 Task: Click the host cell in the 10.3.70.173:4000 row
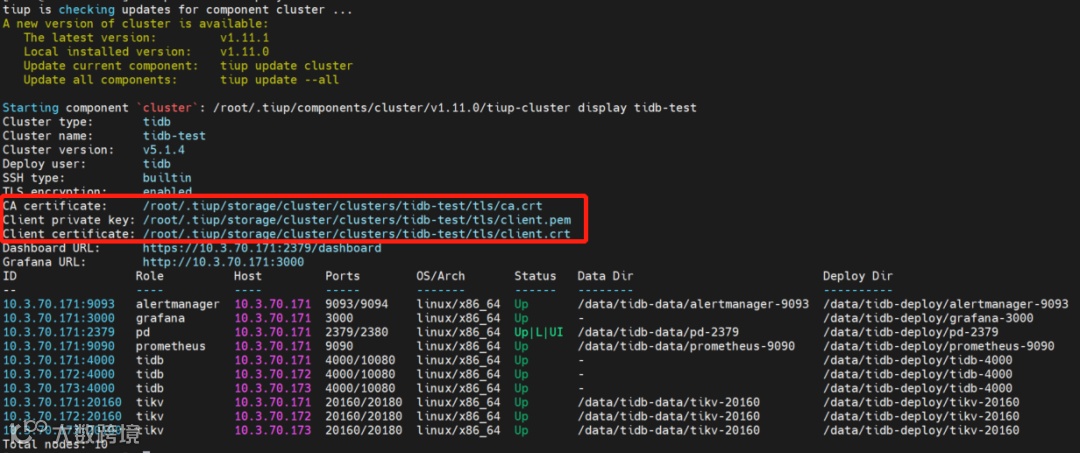(273, 388)
